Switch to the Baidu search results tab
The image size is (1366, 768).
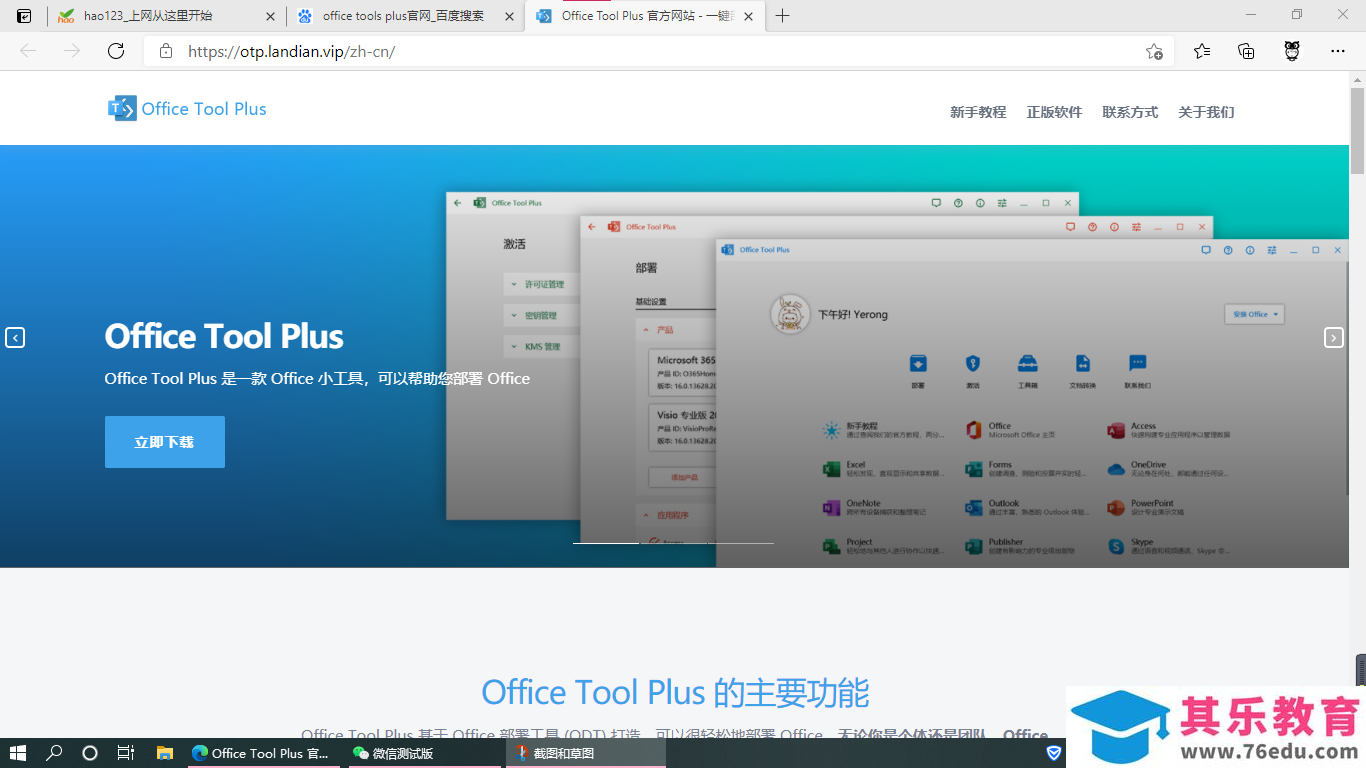(405, 16)
